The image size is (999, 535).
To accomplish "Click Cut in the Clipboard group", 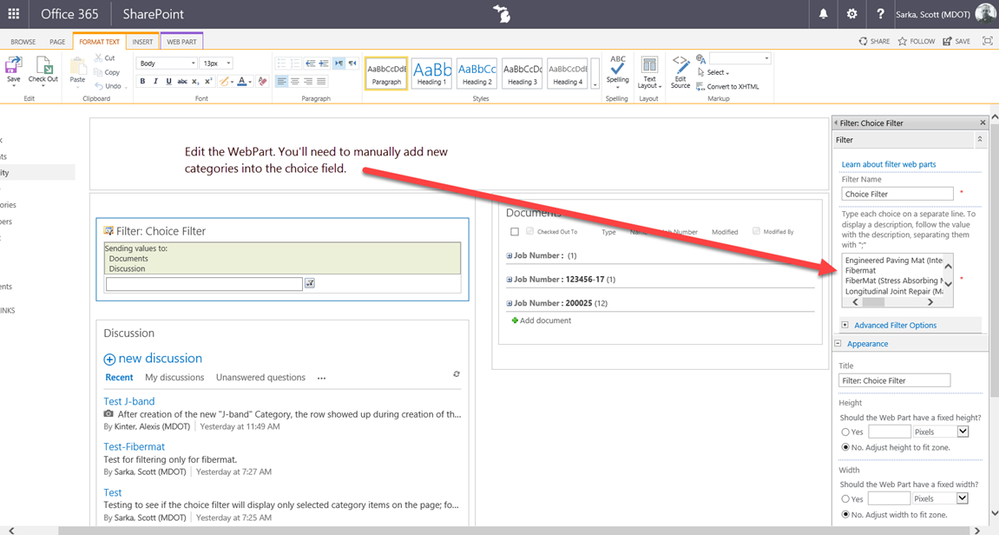I will pos(104,58).
